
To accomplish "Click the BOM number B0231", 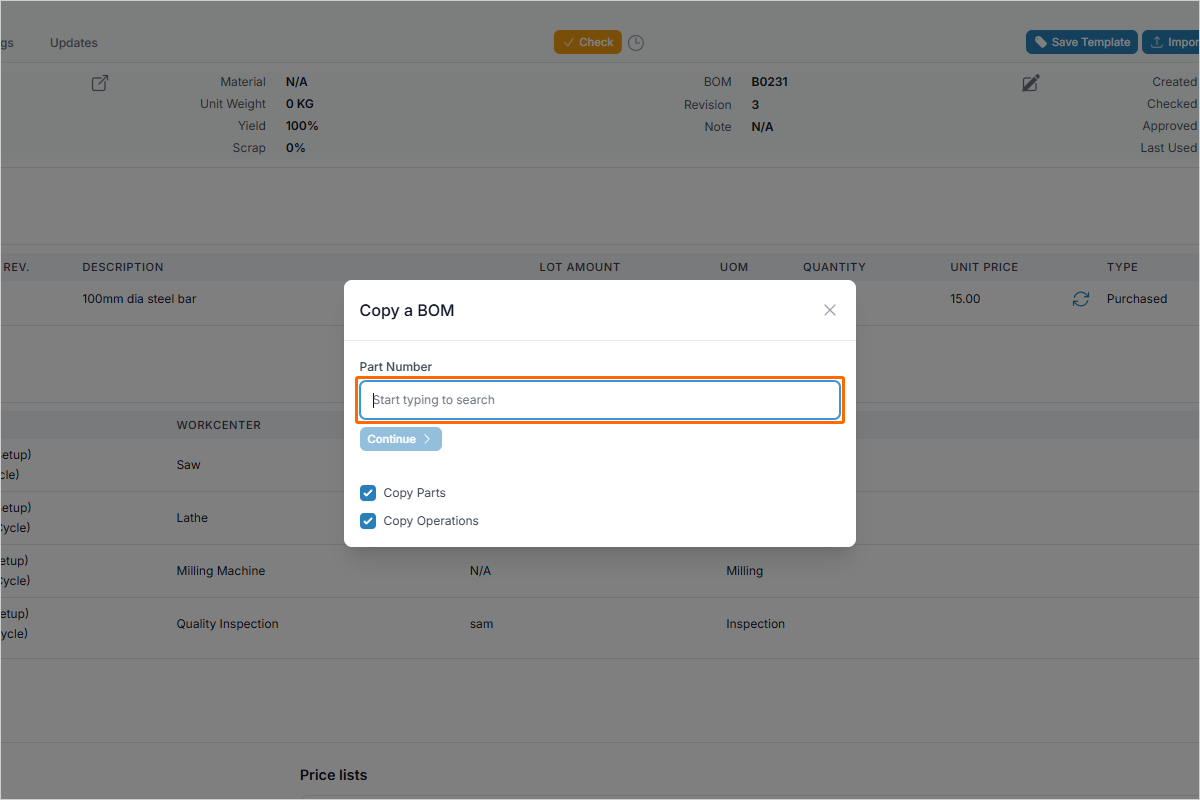I will click(x=770, y=82).
